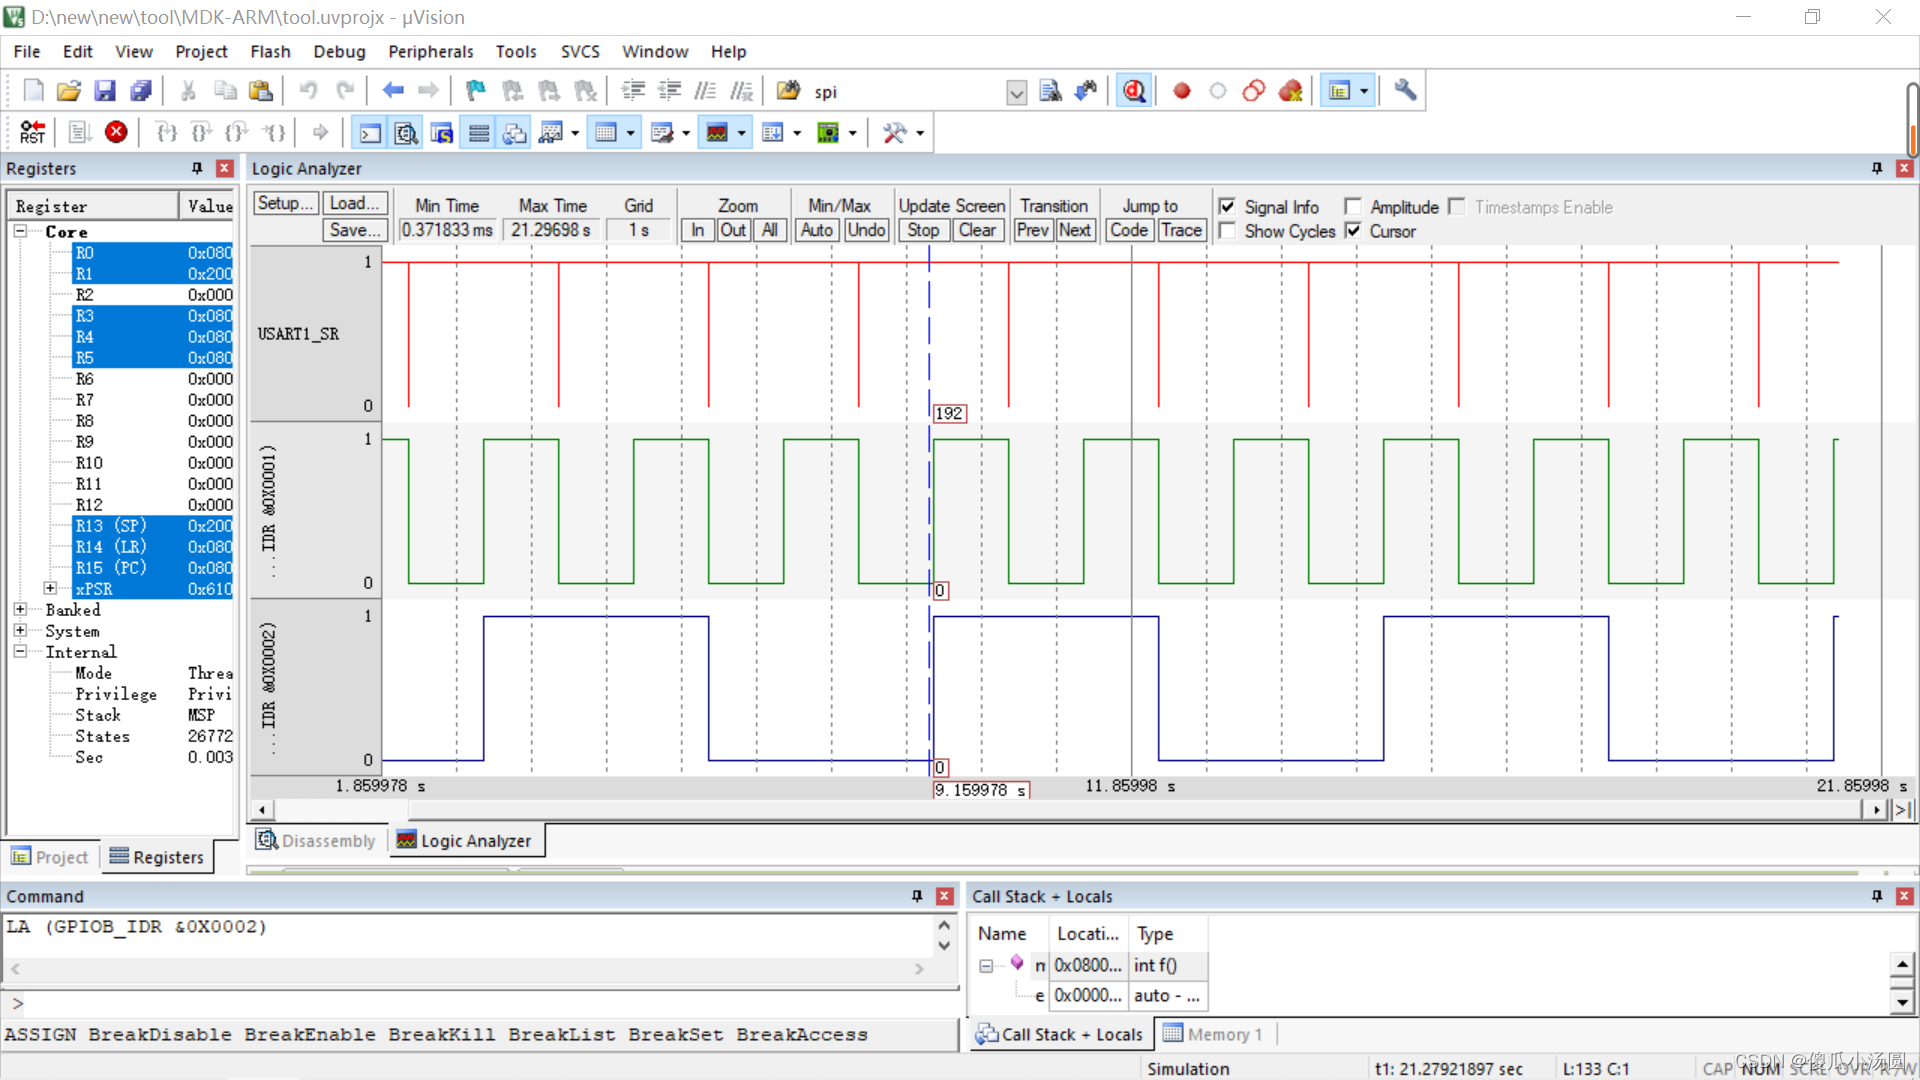Click the red Stop execution icon
Image resolution: width=1920 pixels, height=1080 pixels.
[x=116, y=132]
